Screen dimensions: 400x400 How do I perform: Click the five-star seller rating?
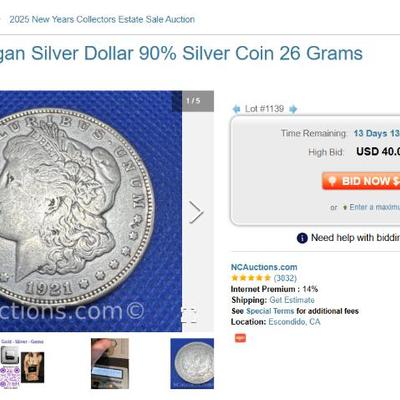click(x=251, y=278)
